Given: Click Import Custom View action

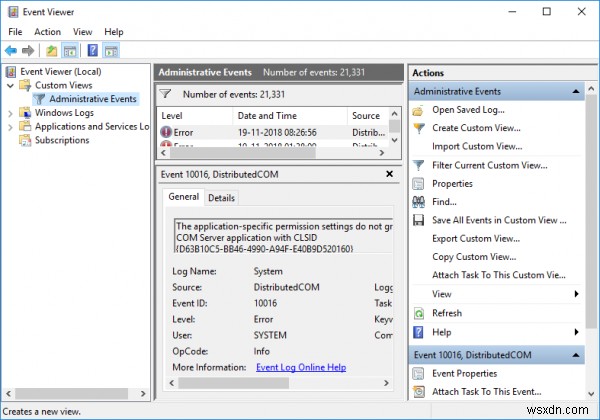Looking at the screenshot, I should point(477,146).
